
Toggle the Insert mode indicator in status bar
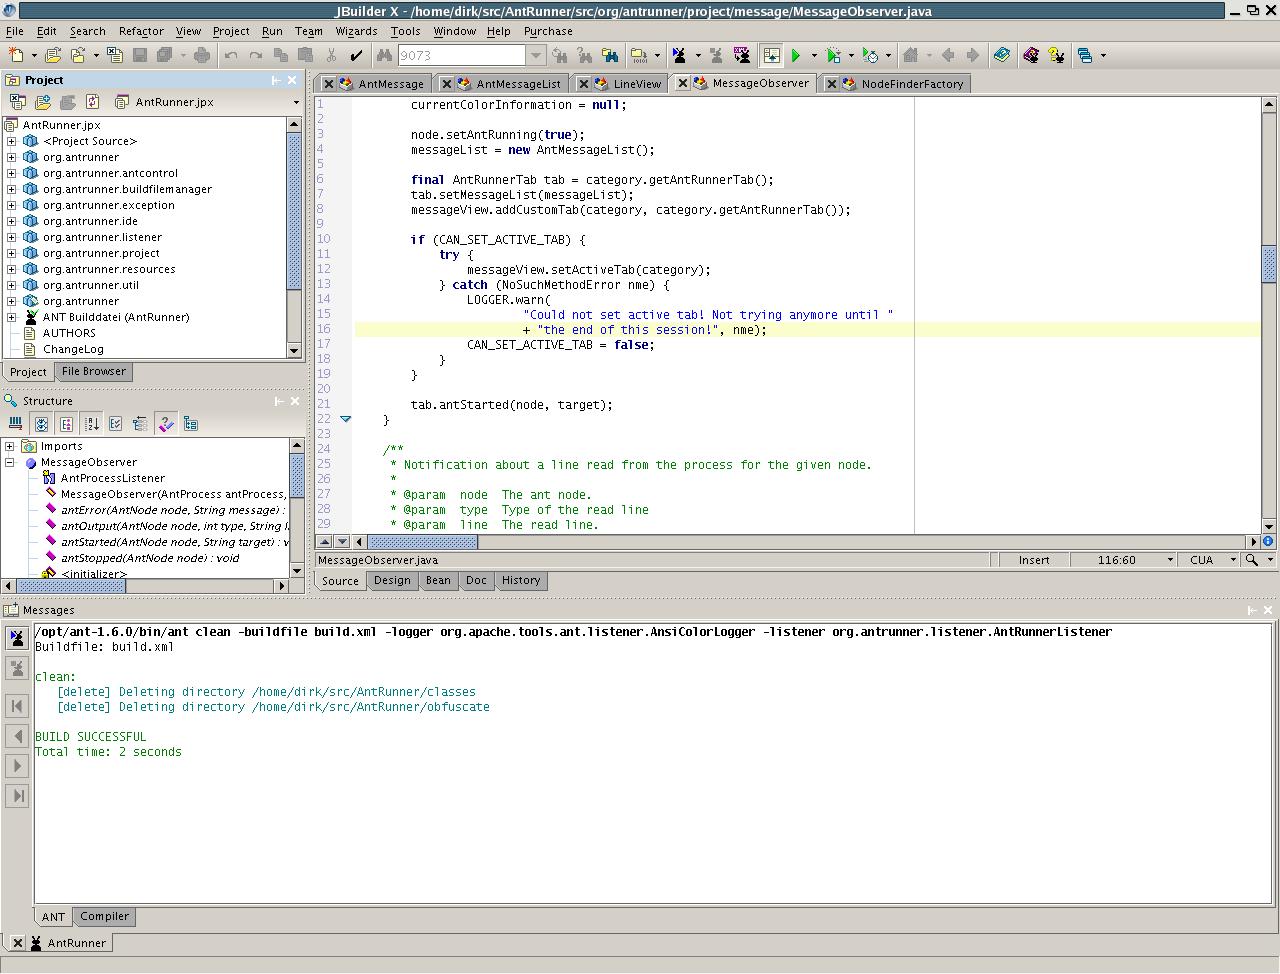click(x=1034, y=560)
